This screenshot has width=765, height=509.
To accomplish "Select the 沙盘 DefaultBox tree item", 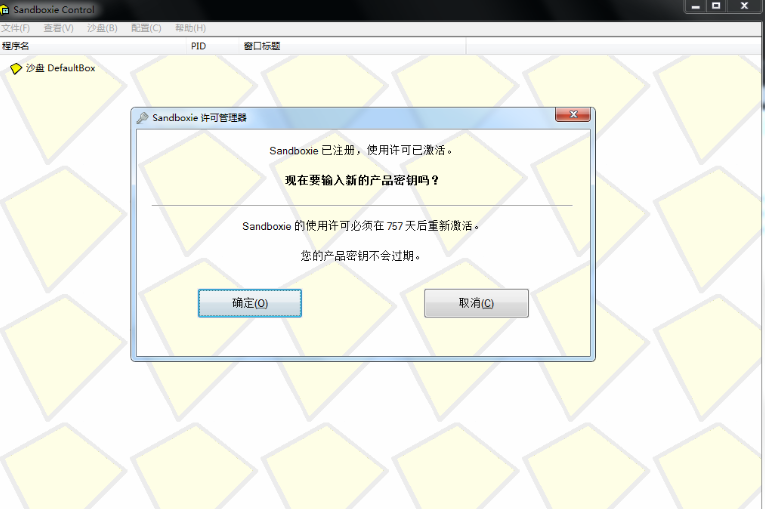I will [x=53, y=68].
